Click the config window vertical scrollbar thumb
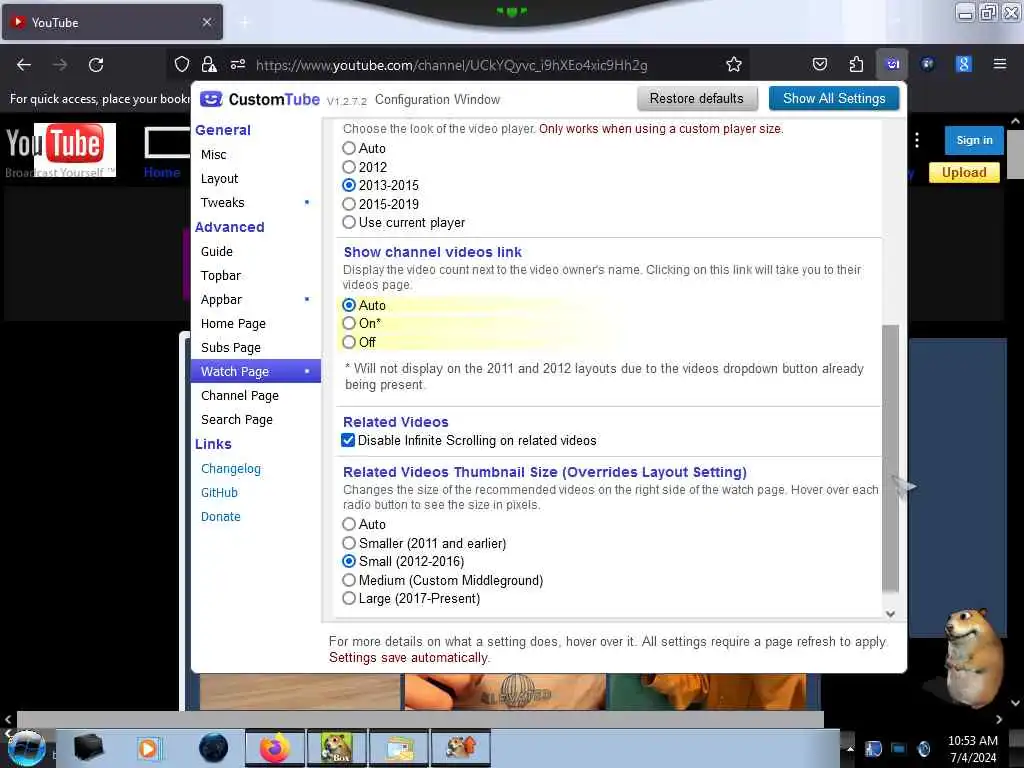 pos(890,457)
